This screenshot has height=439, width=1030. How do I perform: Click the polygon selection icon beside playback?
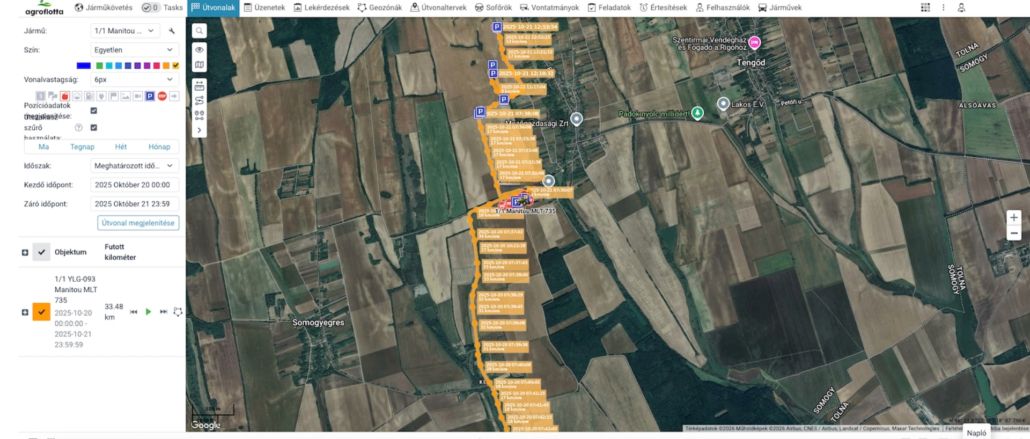pos(178,312)
